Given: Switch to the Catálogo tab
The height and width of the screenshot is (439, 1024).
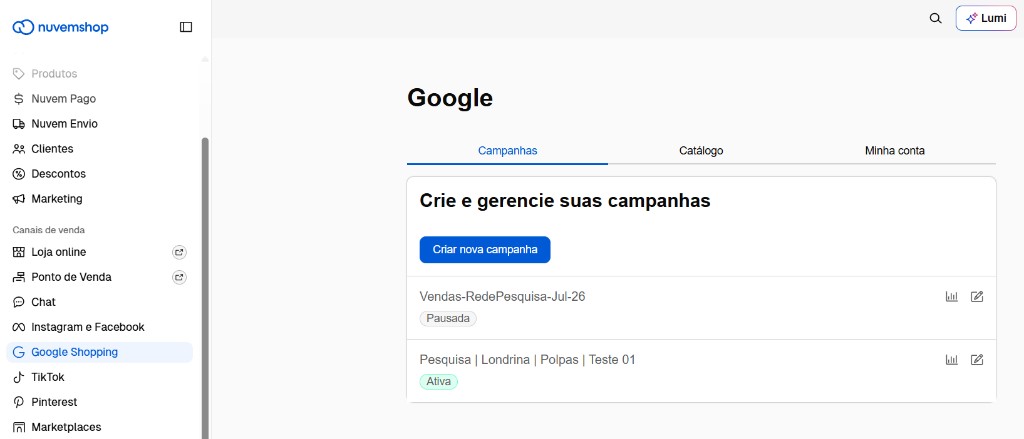Looking at the screenshot, I should point(701,151).
